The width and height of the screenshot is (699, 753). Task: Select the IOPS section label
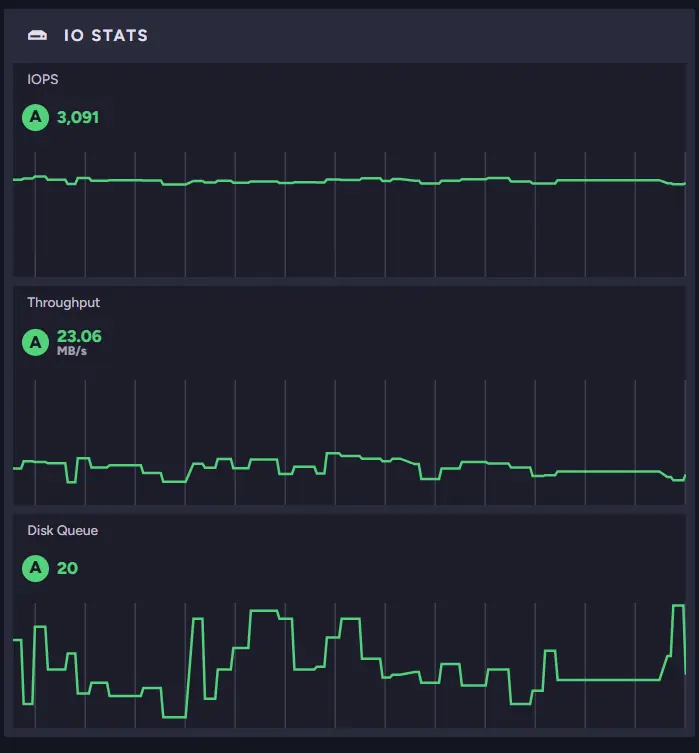pos(42,79)
